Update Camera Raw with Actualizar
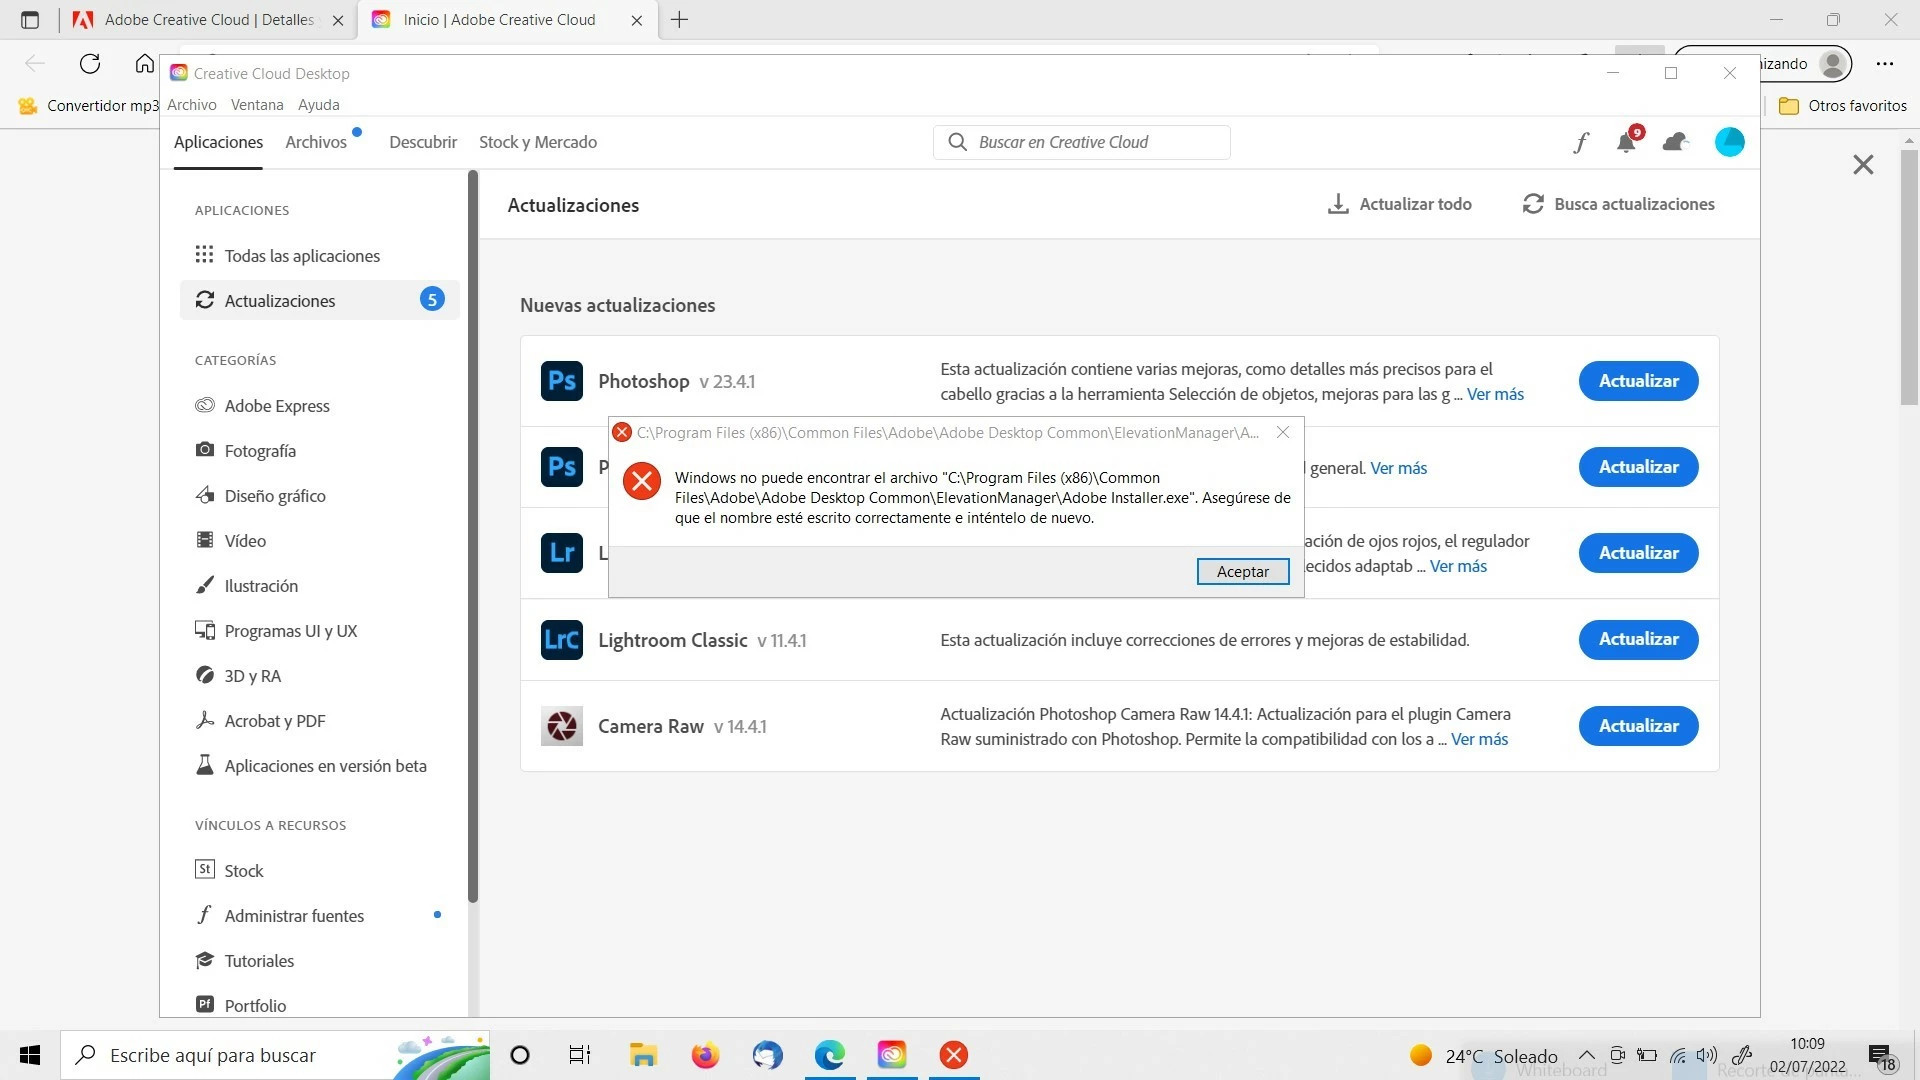1920x1080 pixels. [1638, 726]
